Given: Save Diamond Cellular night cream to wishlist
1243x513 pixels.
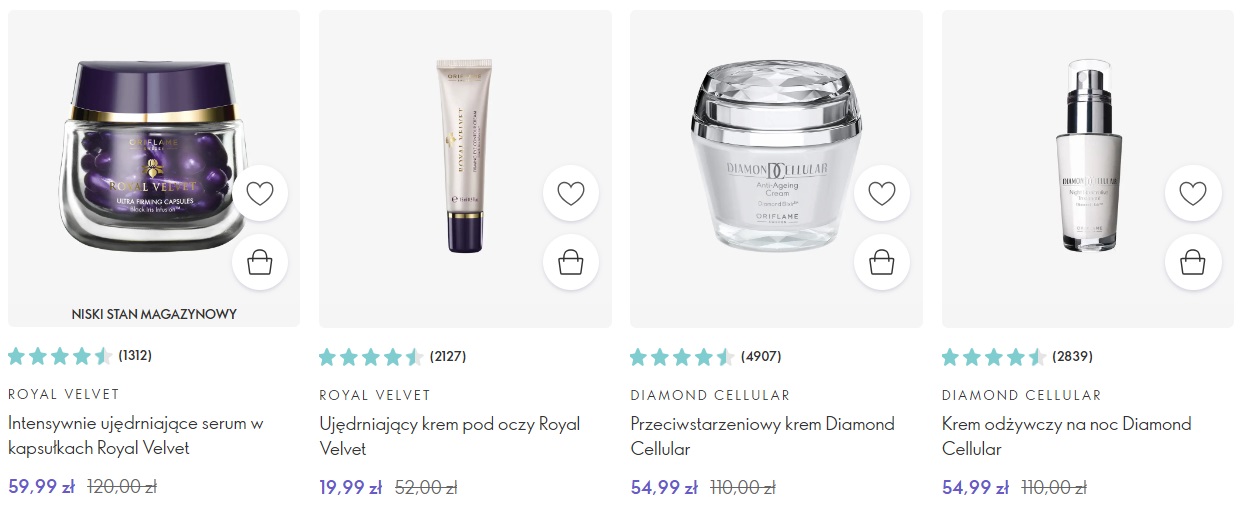Looking at the screenshot, I should click(1193, 193).
